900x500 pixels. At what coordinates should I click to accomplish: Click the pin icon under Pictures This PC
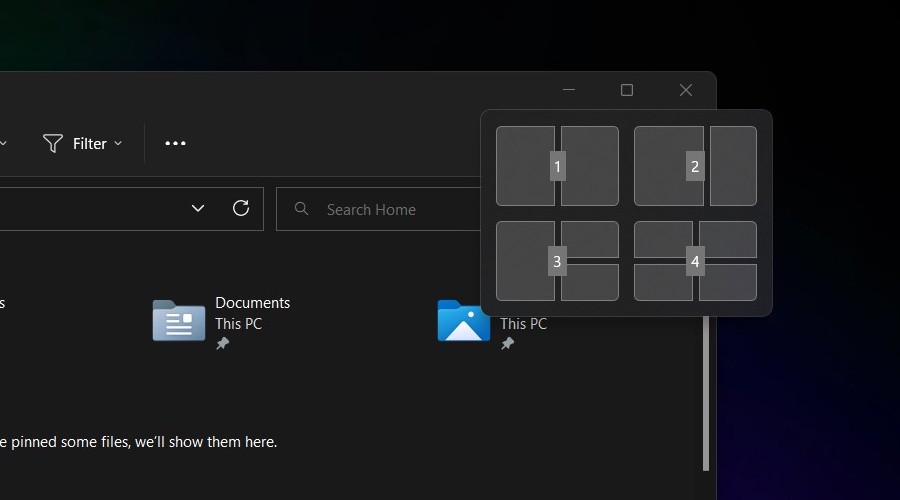pyautogui.click(x=507, y=343)
